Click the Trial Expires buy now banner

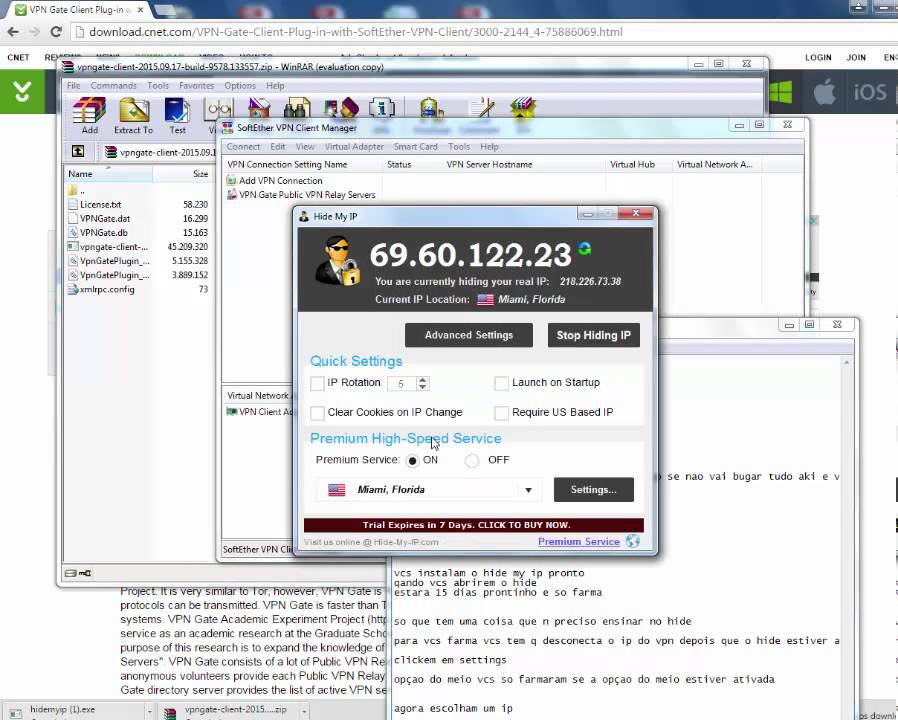click(474, 525)
